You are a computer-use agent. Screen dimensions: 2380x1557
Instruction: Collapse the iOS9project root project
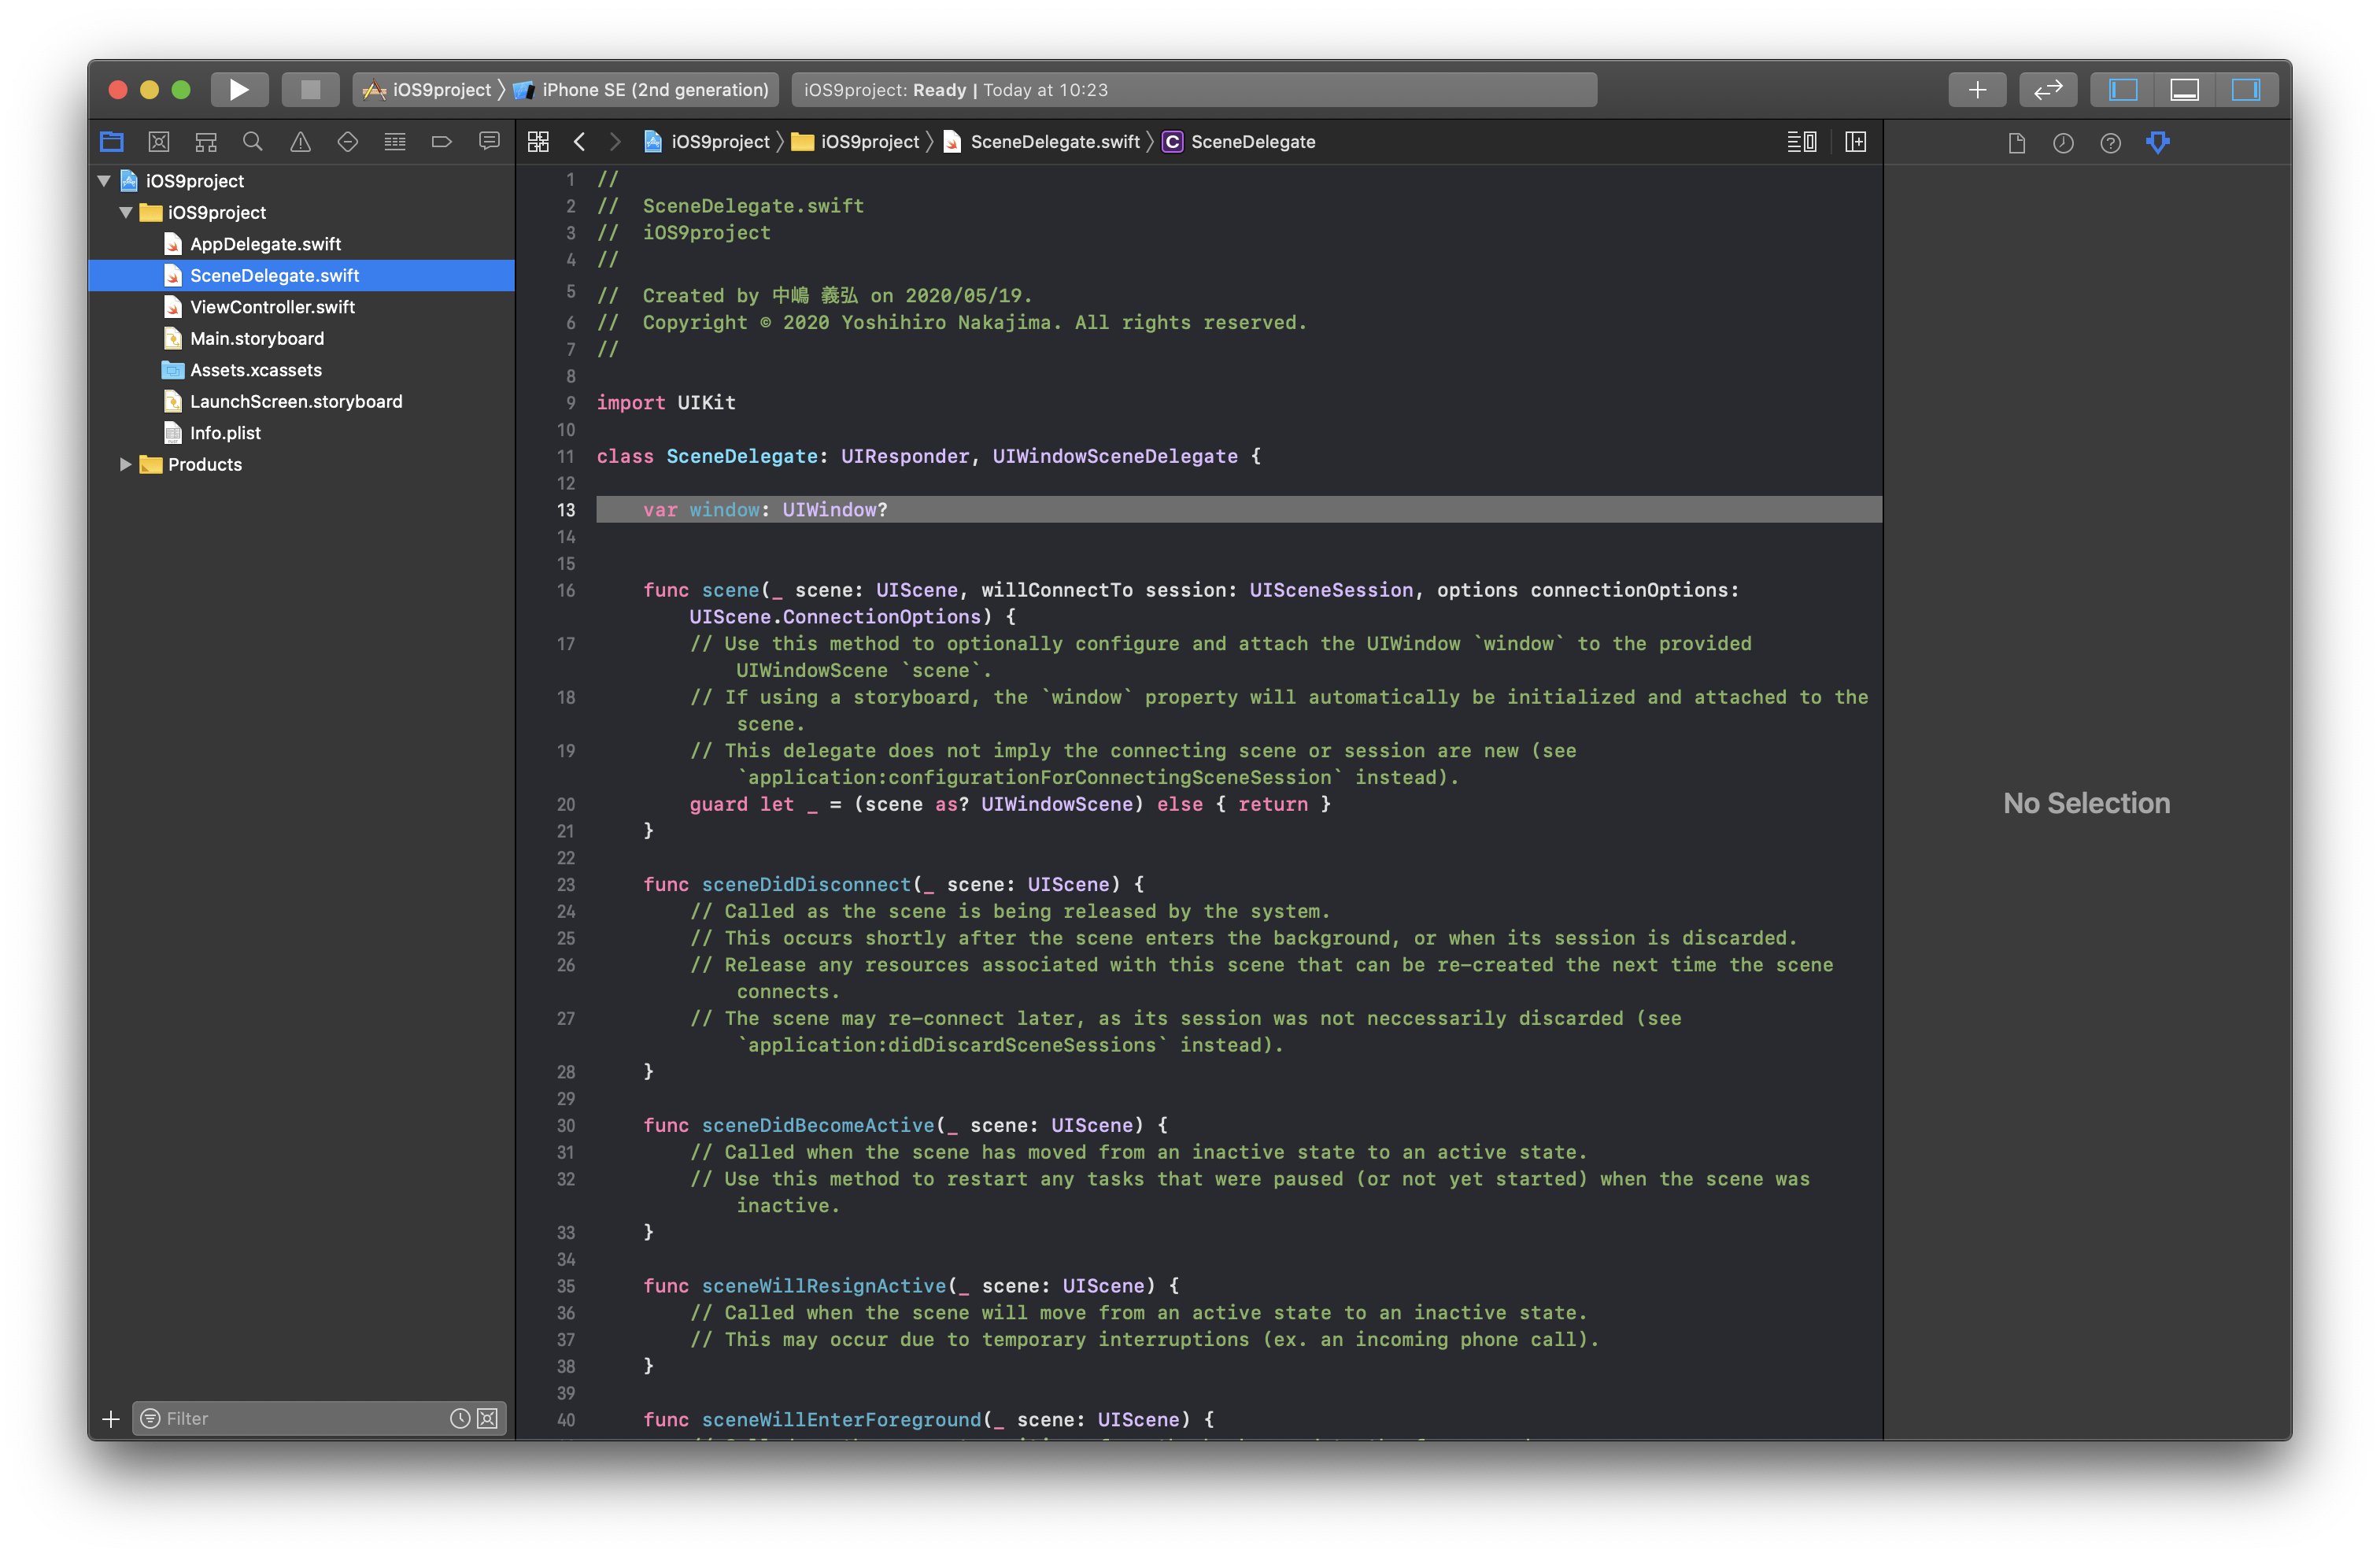(104, 181)
